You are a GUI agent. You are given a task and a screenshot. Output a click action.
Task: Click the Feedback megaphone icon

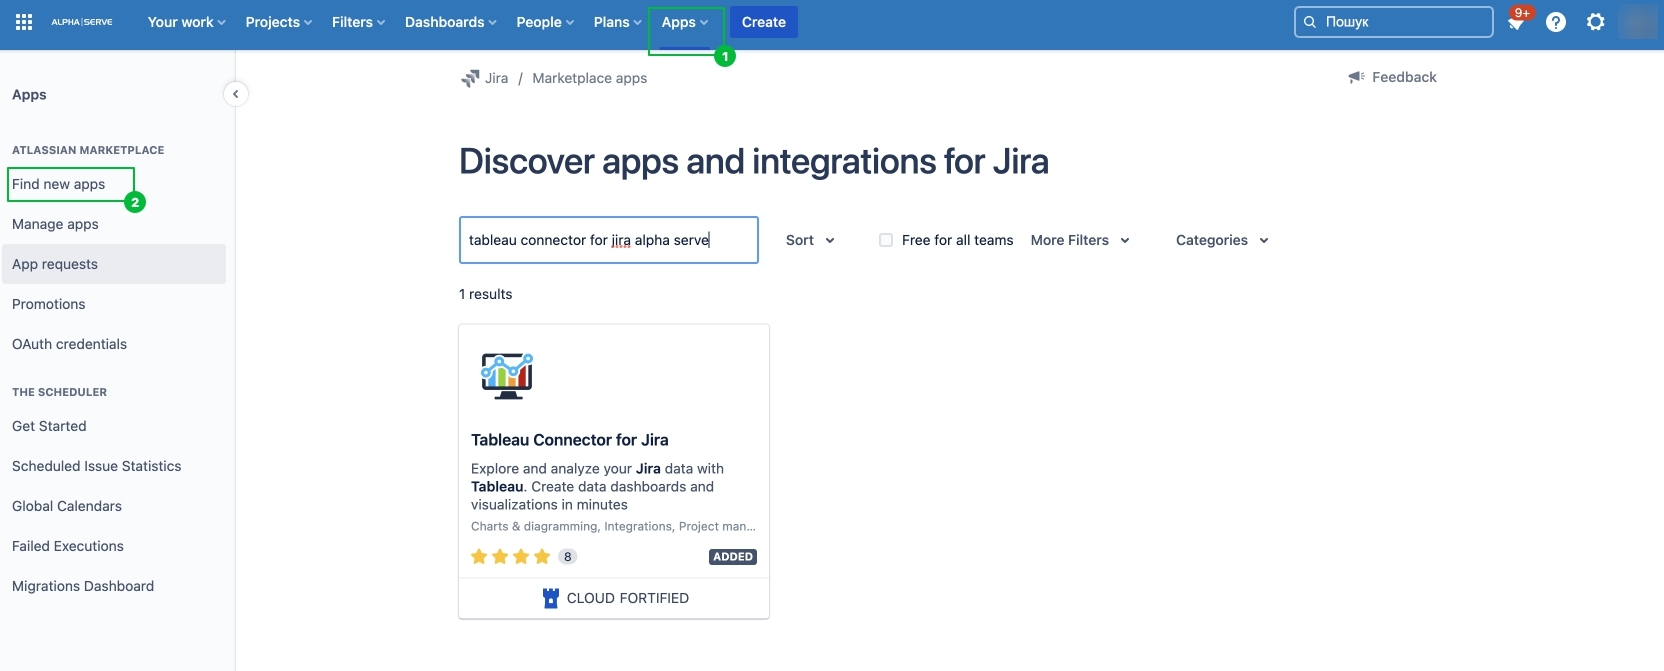pyautogui.click(x=1357, y=77)
